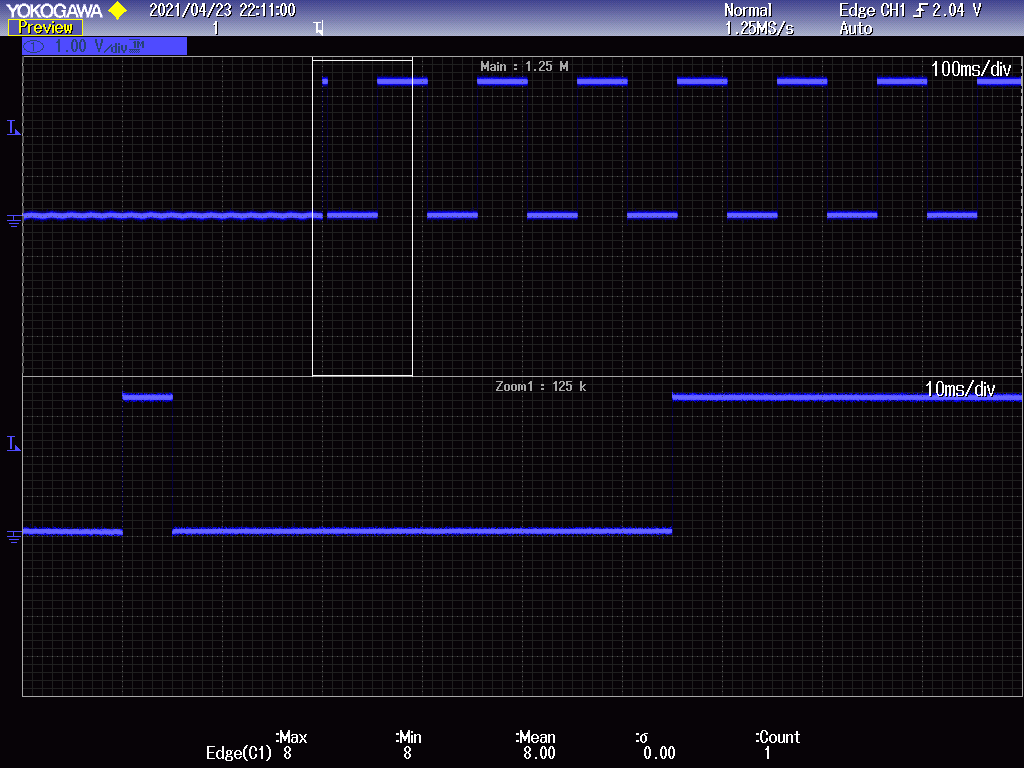The width and height of the screenshot is (1024, 768).
Task: Click the acquisition count number 1 at top
Action: pos(216,28)
